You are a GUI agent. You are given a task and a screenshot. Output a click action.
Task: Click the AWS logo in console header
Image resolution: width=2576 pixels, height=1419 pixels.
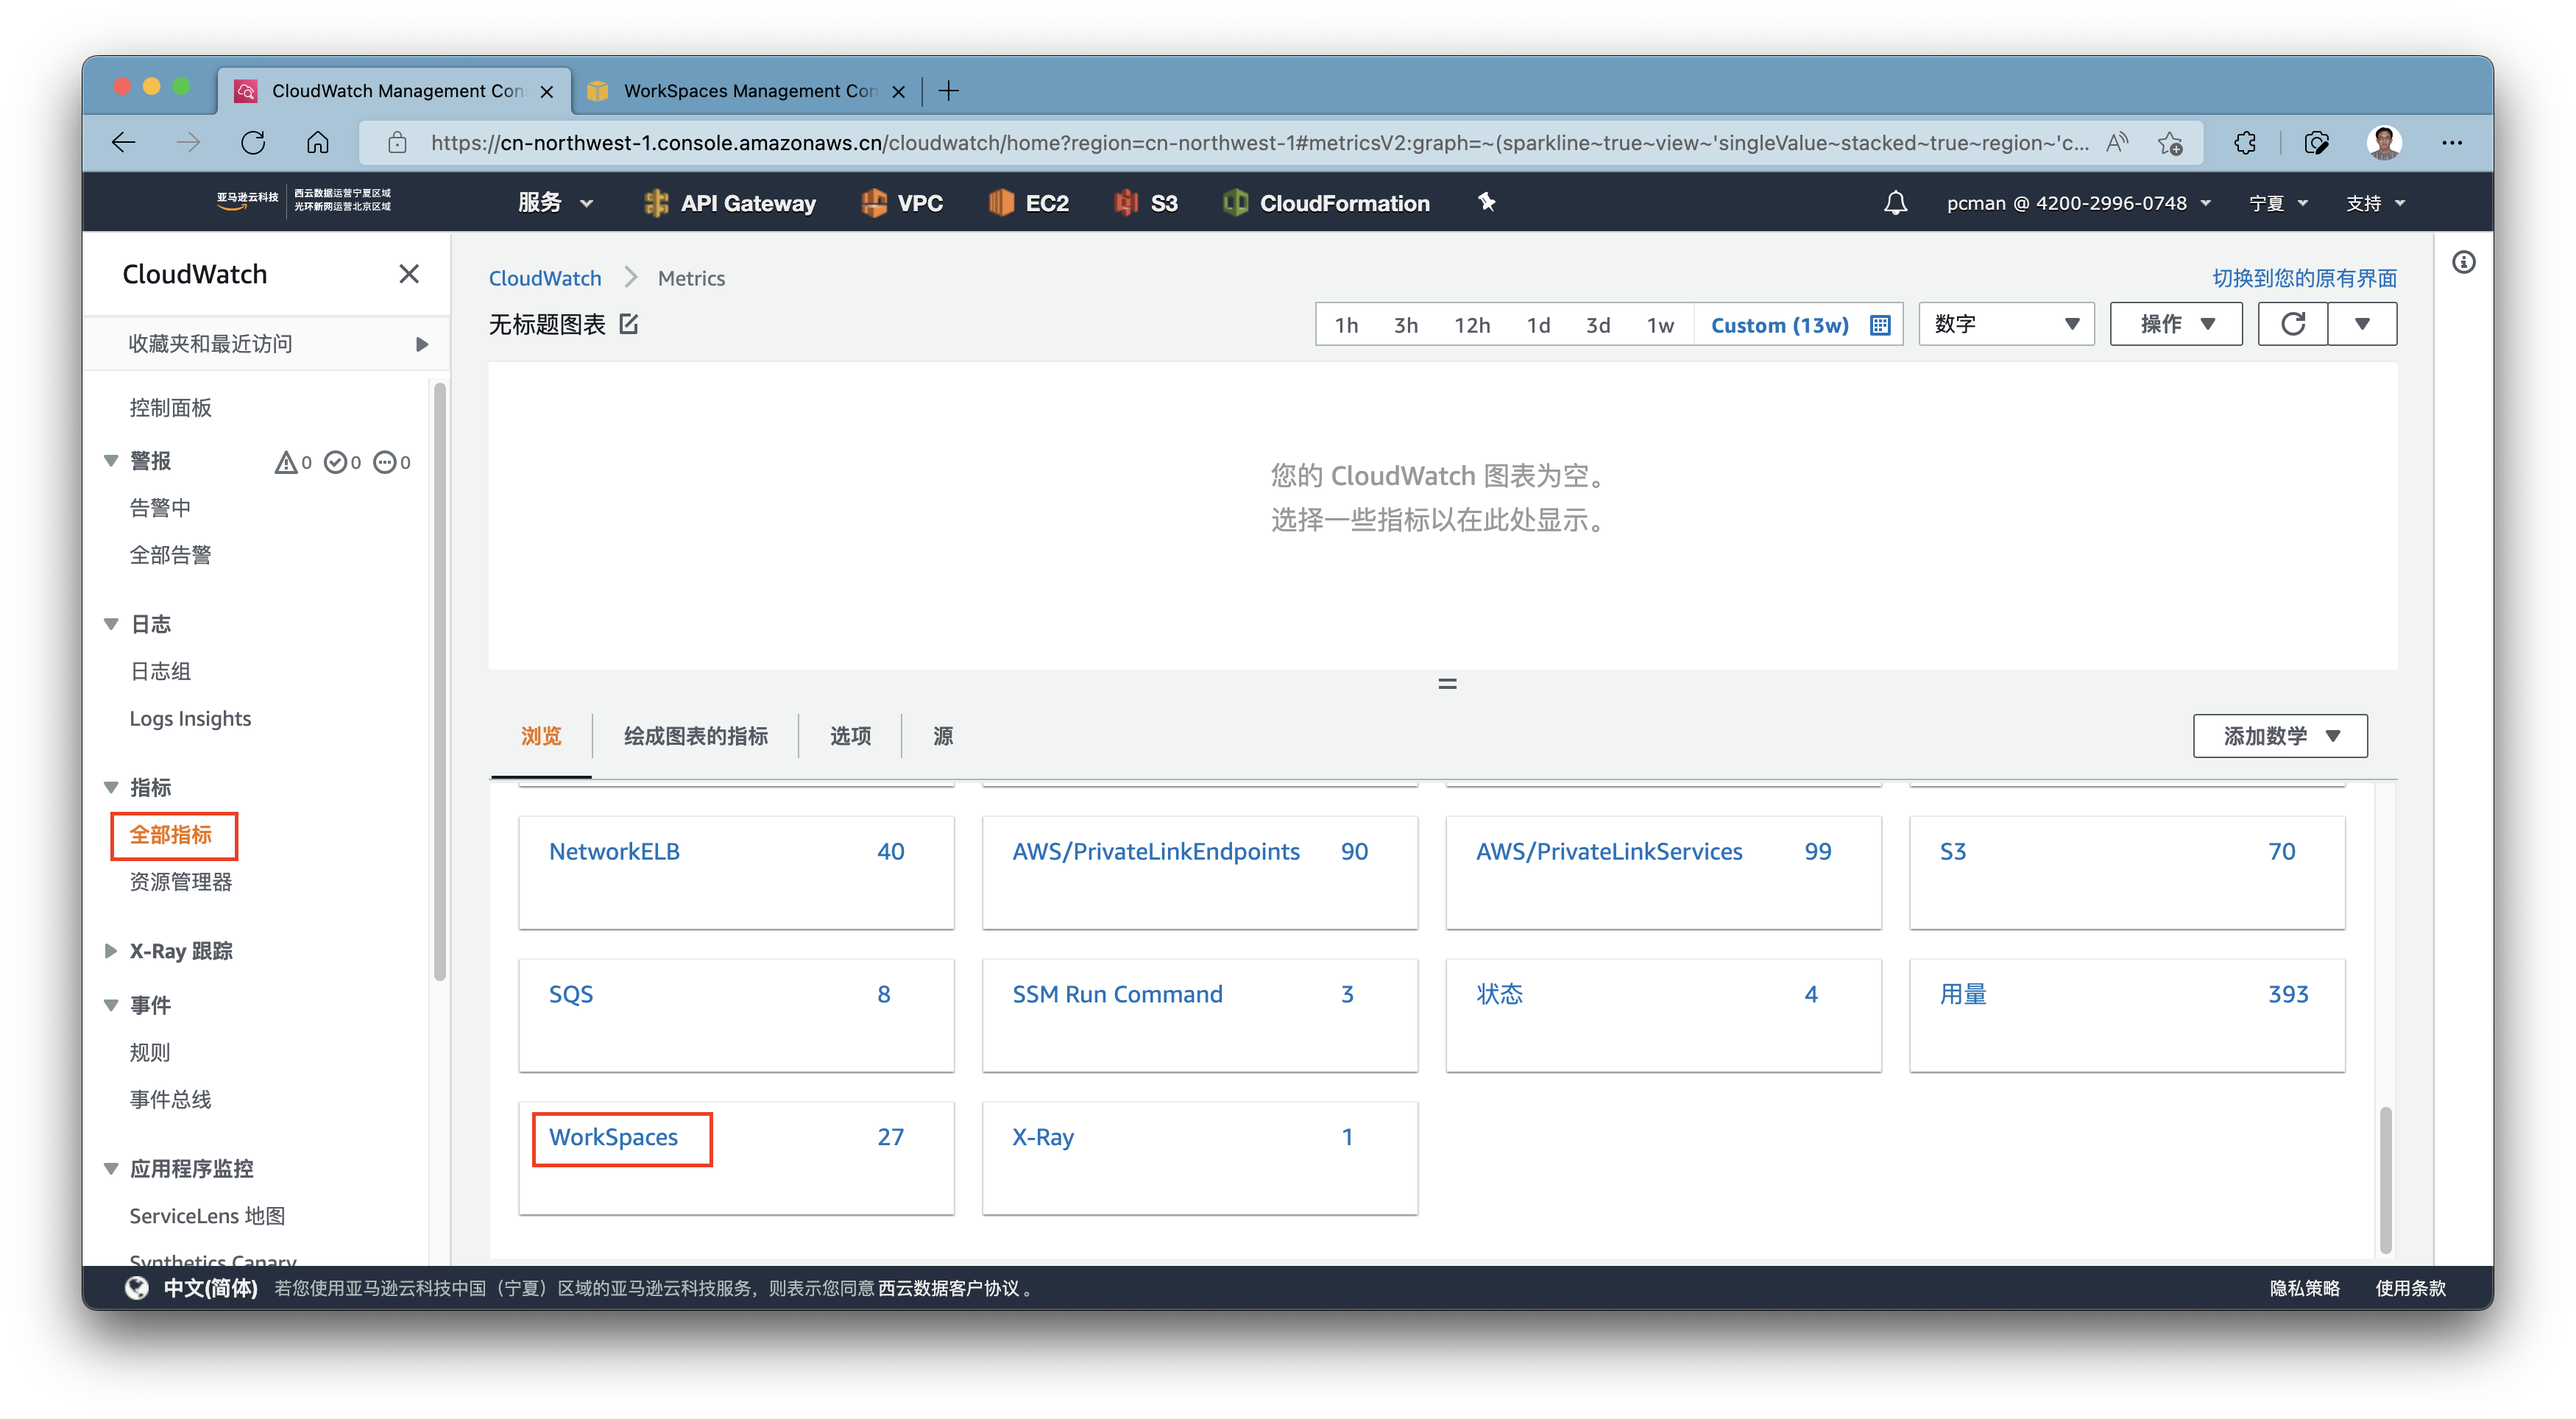click(x=304, y=202)
